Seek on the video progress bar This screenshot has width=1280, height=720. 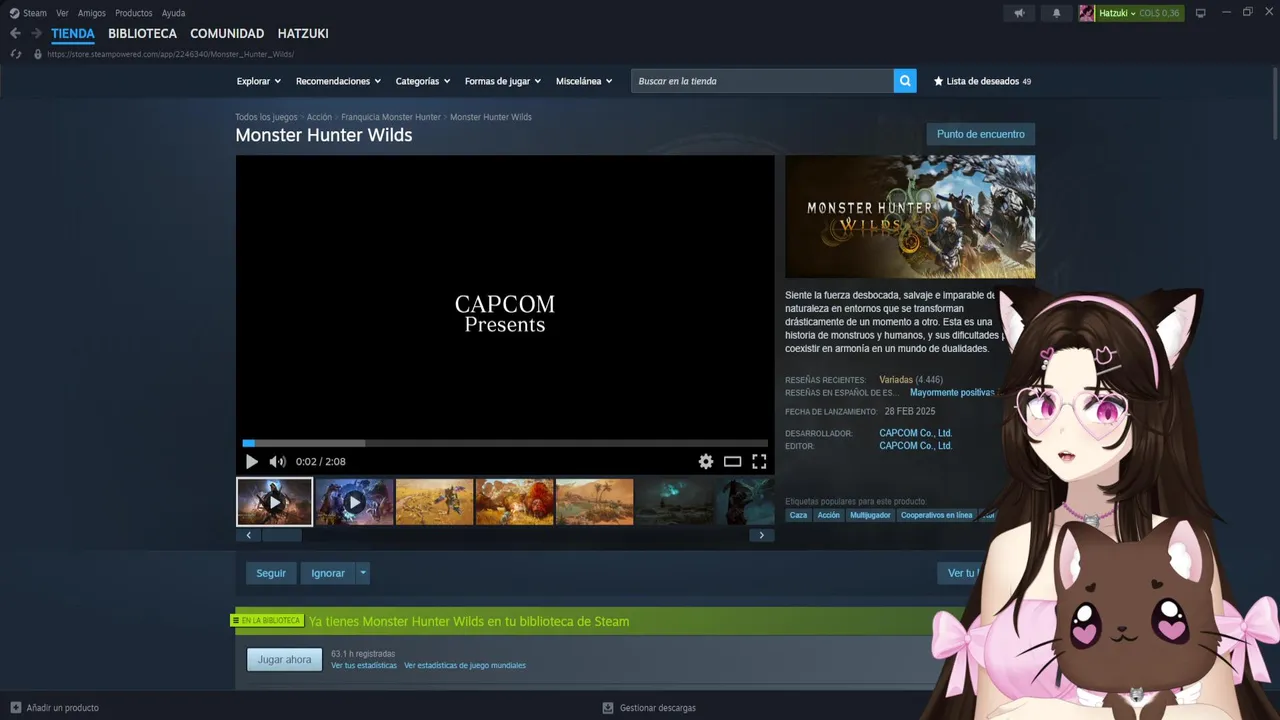[x=505, y=443]
